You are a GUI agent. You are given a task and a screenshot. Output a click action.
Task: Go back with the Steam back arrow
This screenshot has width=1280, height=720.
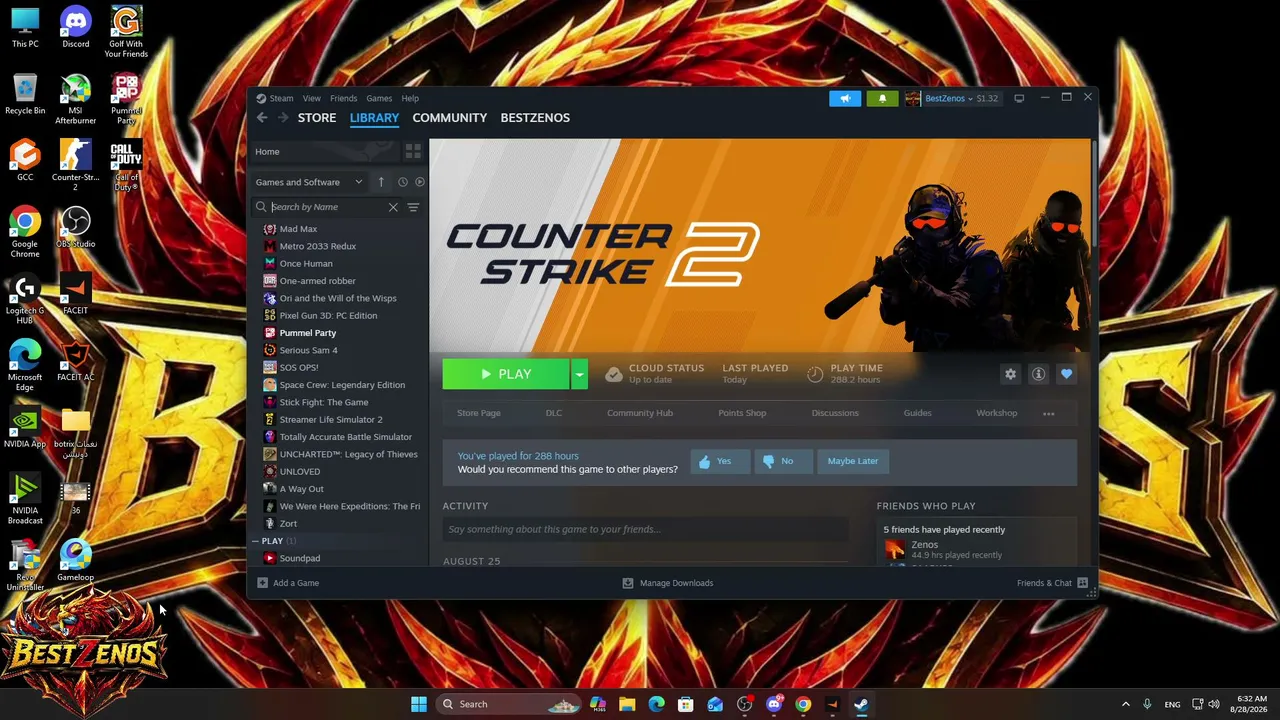coord(262,118)
